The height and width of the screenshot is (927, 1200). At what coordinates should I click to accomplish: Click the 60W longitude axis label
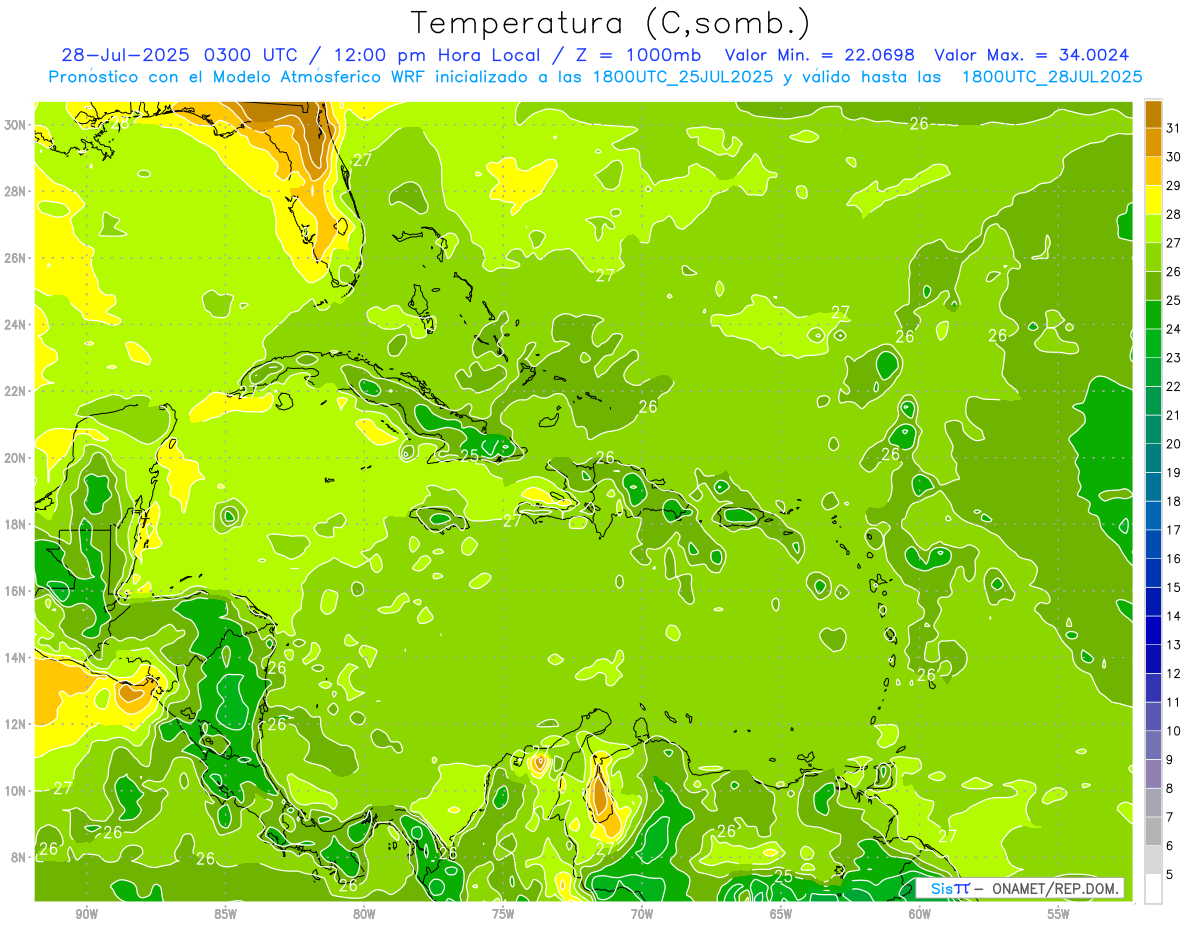click(920, 914)
